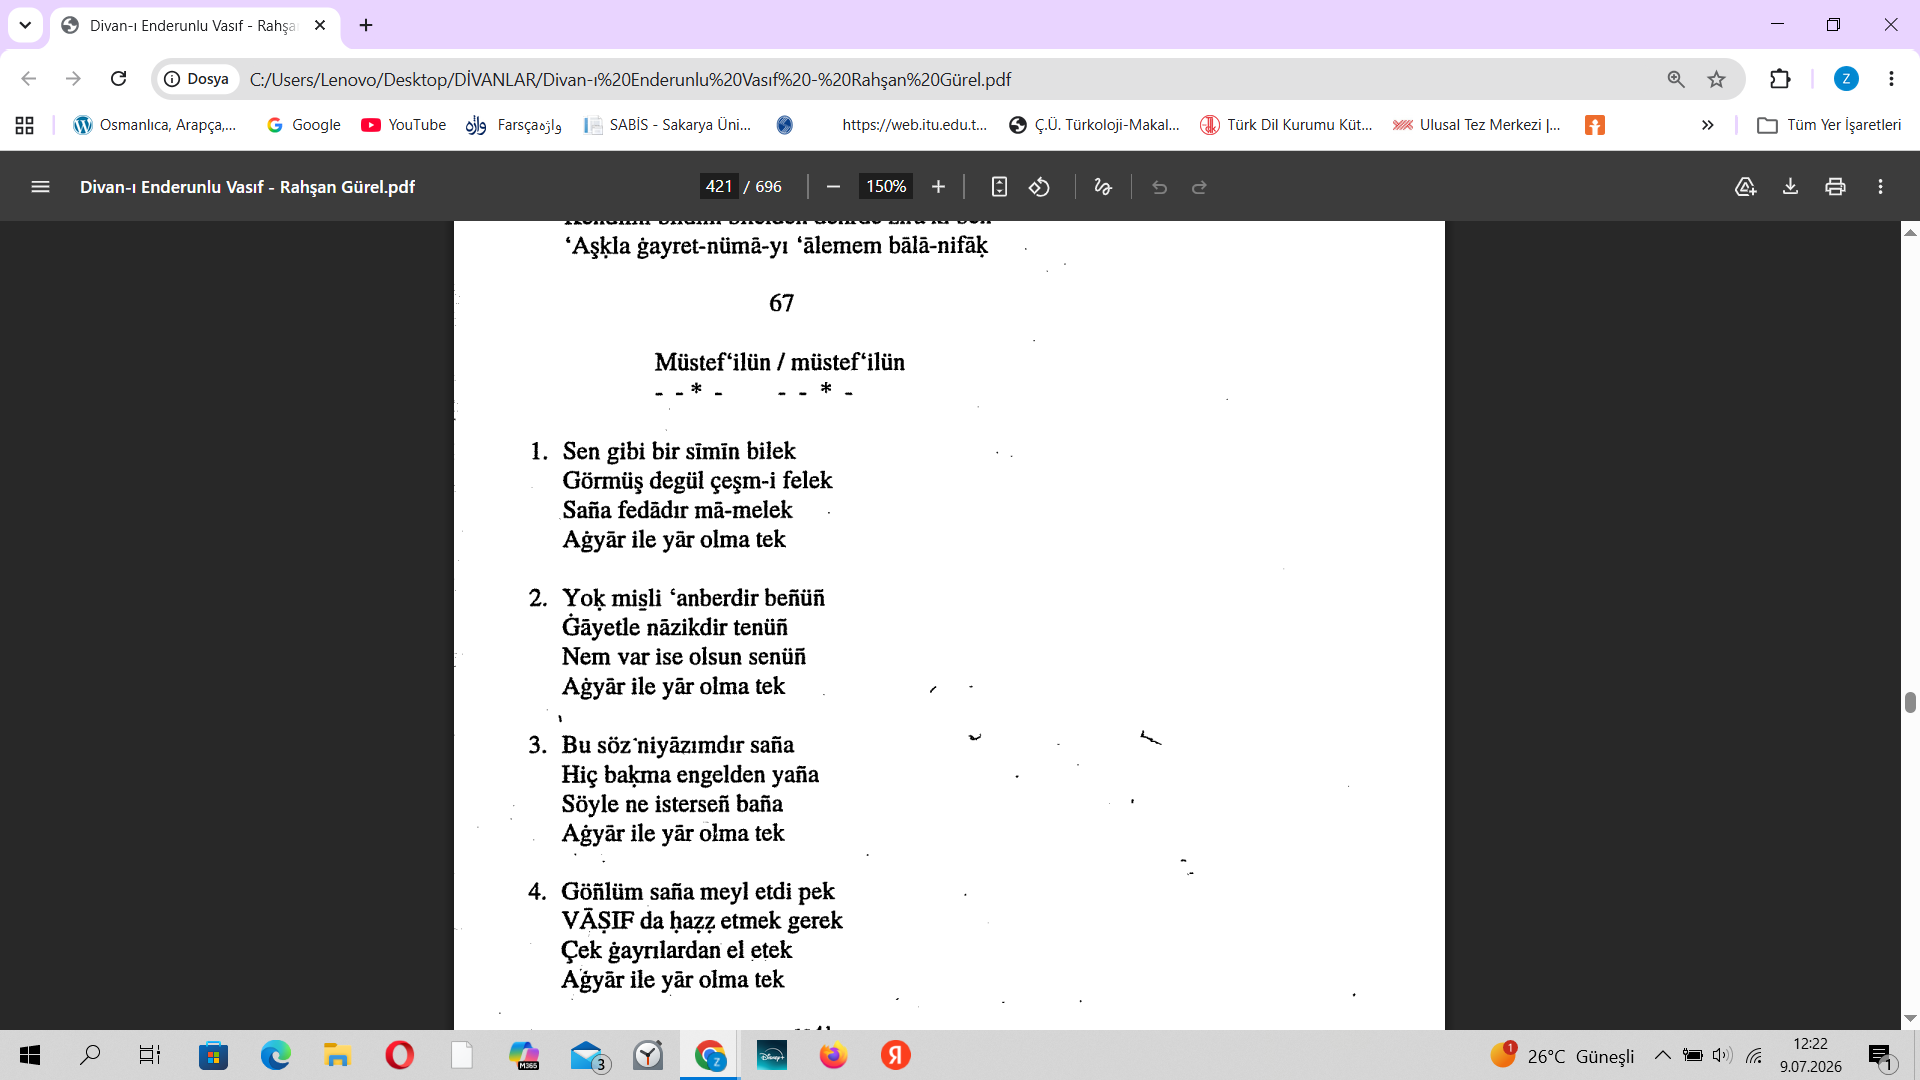This screenshot has width=1920, height=1080.
Task: Open a new browser tab
Action: click(x=366, y=25)
